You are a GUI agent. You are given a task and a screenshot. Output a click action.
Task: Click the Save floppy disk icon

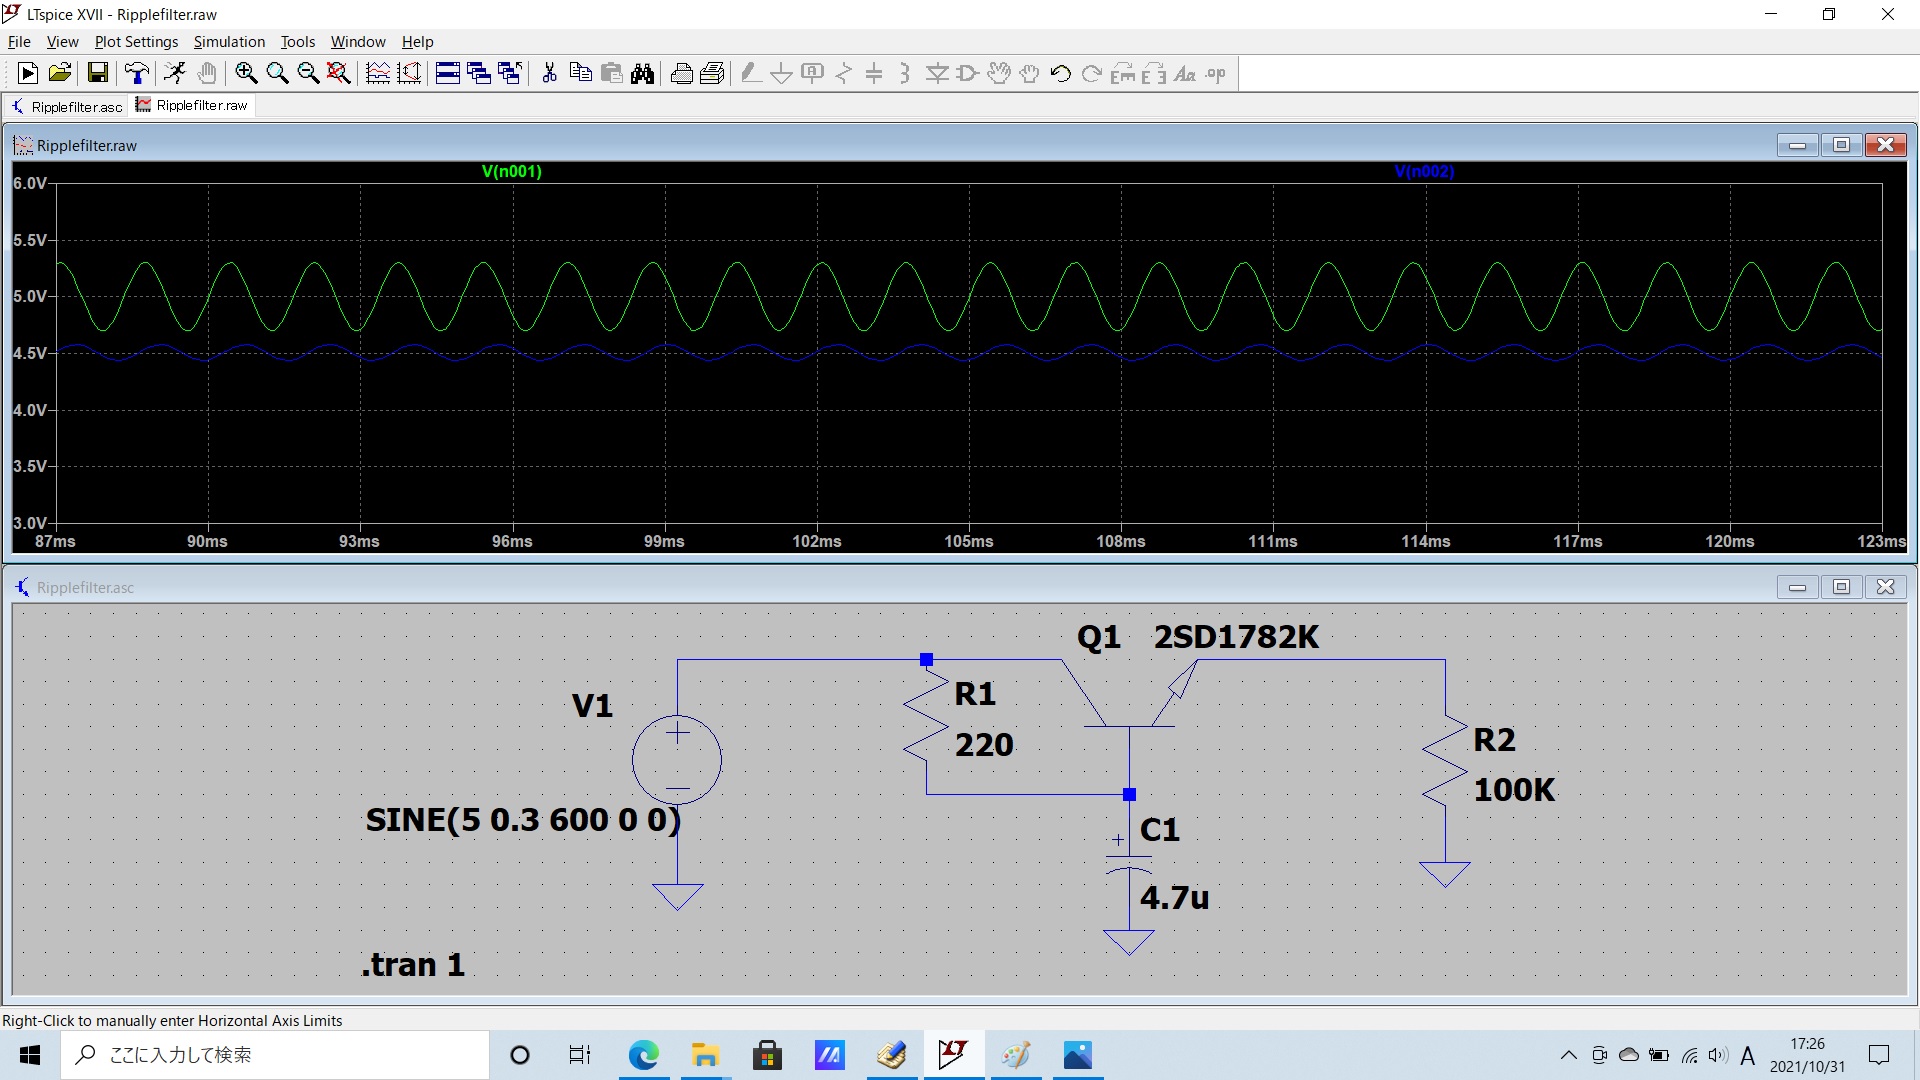click(97, 73)
